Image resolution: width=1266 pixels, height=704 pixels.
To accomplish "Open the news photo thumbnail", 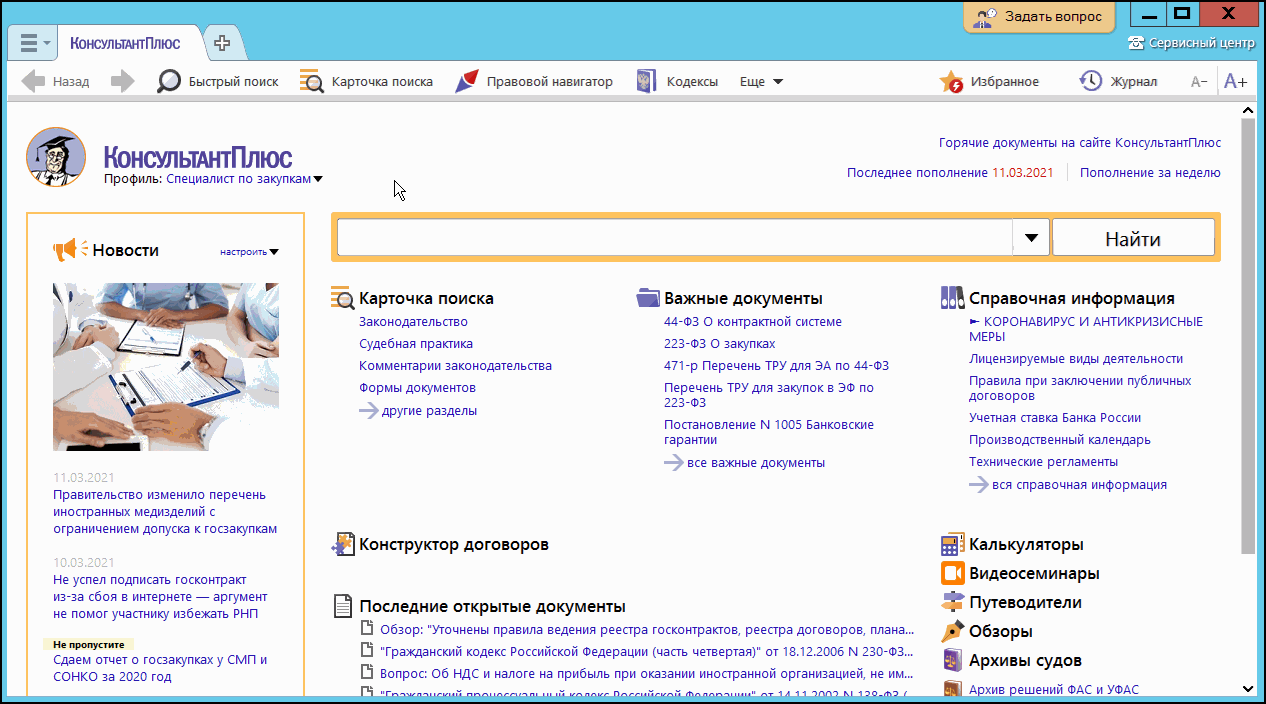I will coord(166,367).
